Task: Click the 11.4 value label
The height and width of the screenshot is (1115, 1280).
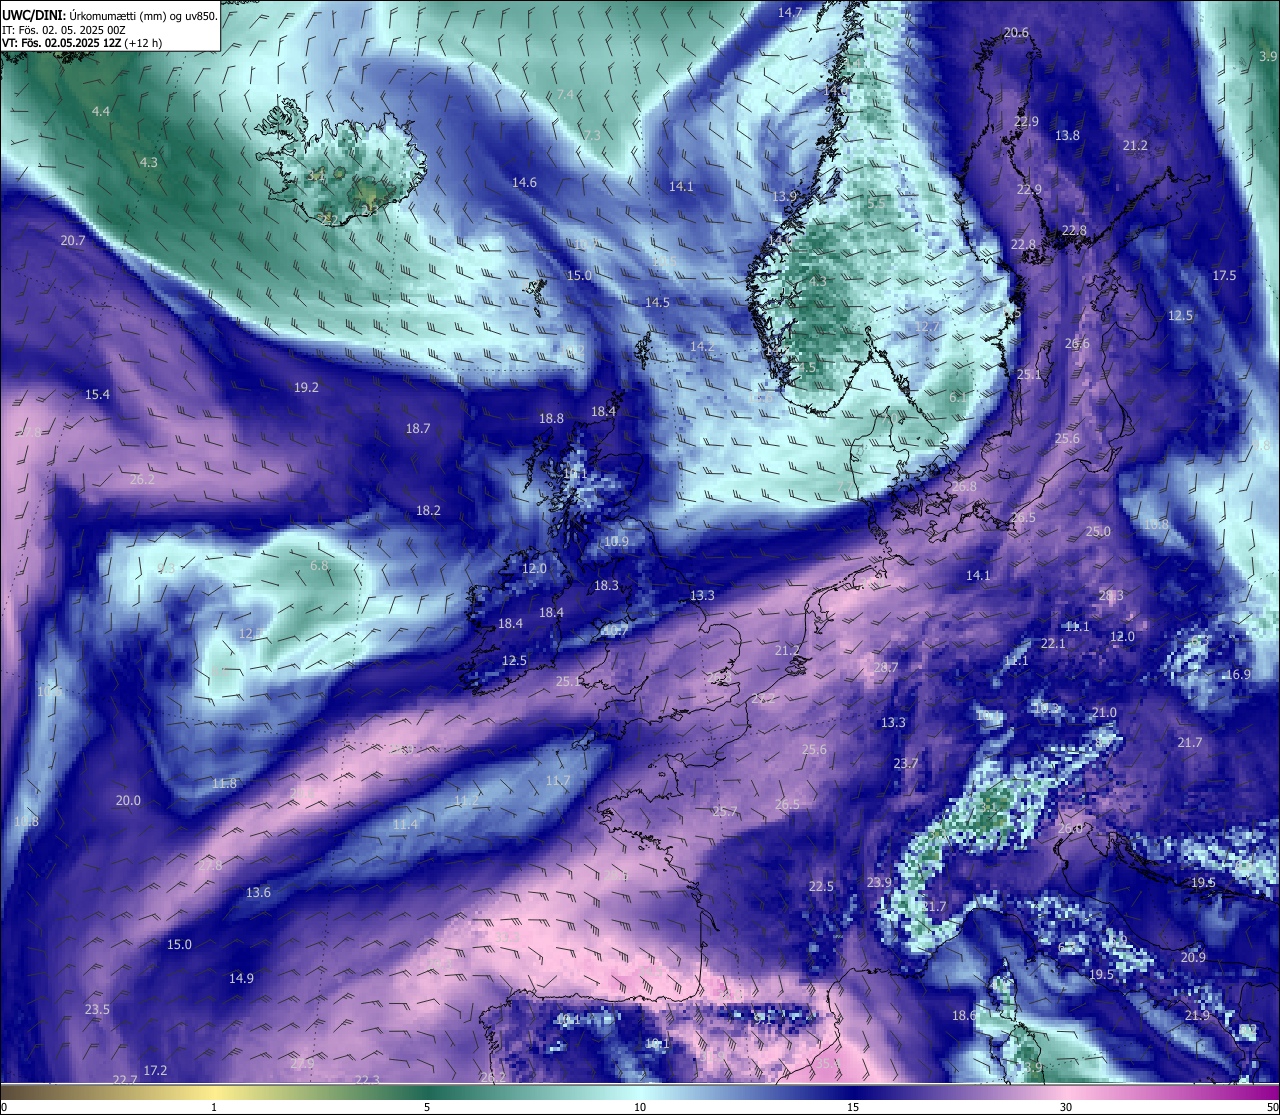Action: tap(404, 824)
